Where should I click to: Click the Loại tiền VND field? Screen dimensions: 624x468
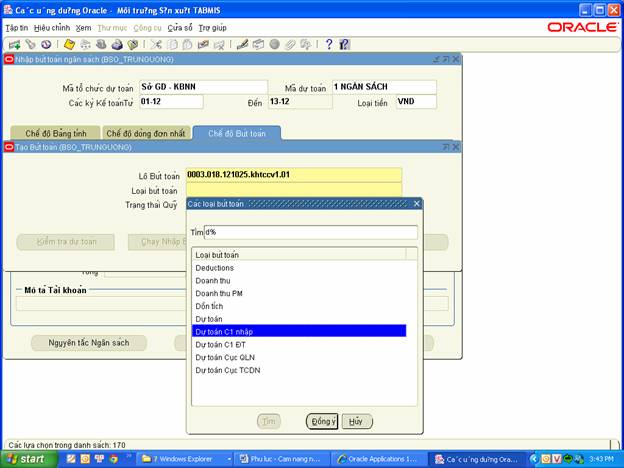pos(416,101)
